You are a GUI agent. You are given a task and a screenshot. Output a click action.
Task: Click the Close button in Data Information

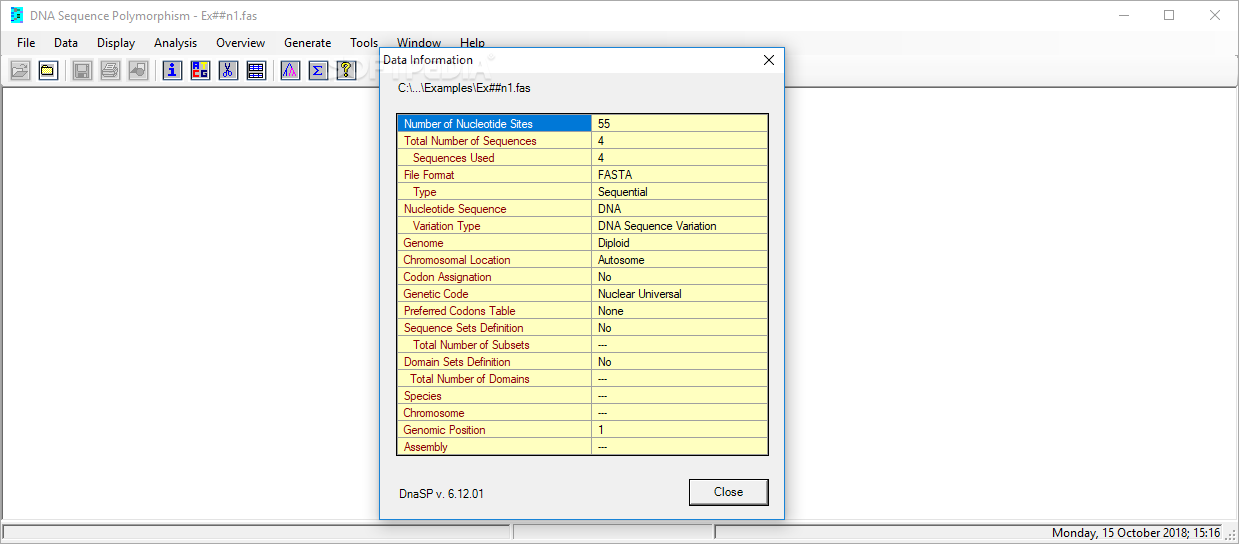728,492
